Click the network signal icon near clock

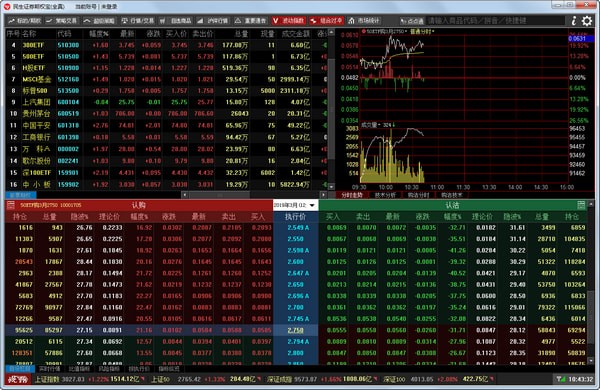click(561, 379)
